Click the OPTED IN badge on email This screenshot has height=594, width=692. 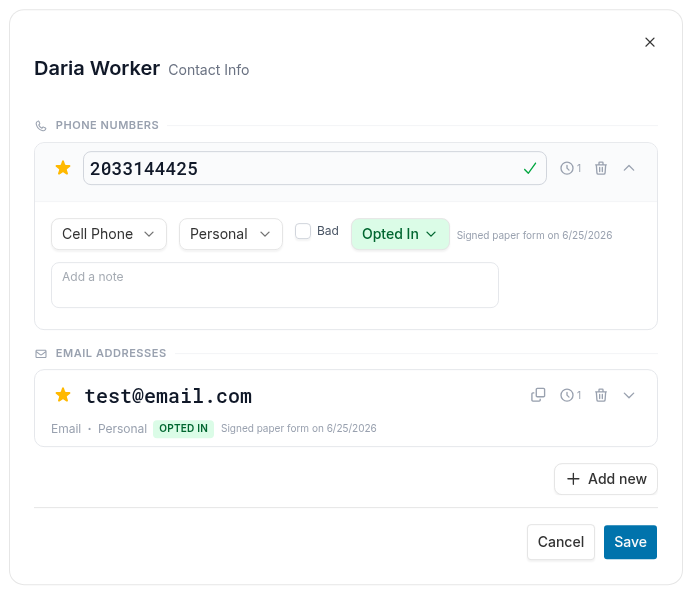point(184,429)
